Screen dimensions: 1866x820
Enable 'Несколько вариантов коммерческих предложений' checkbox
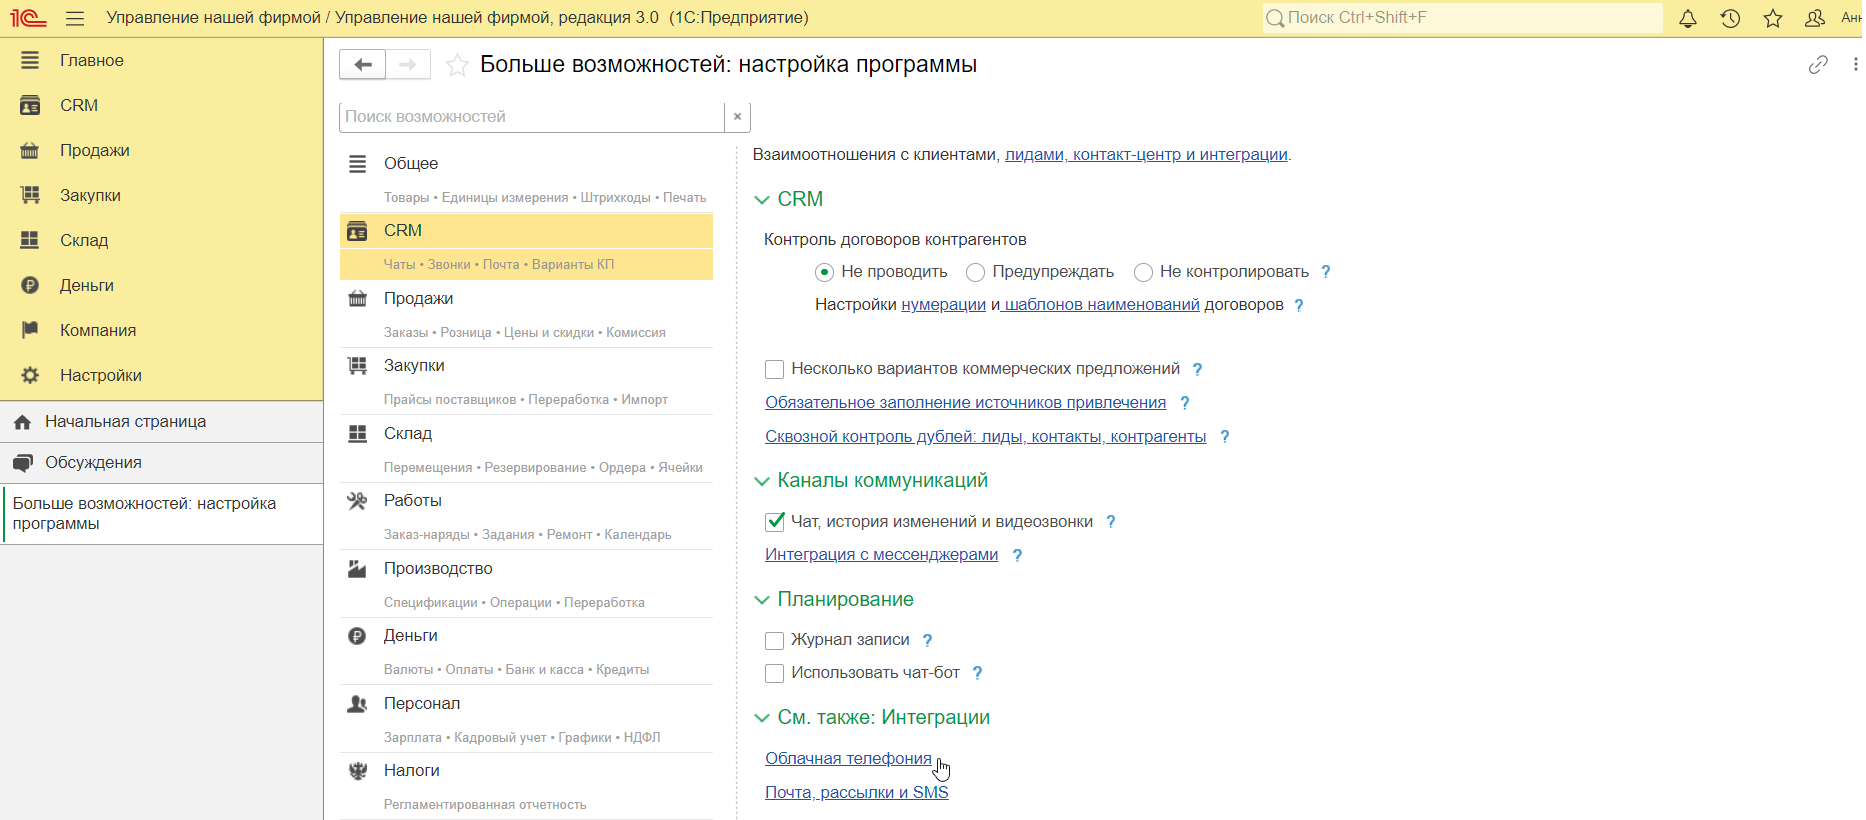[775, 370]
